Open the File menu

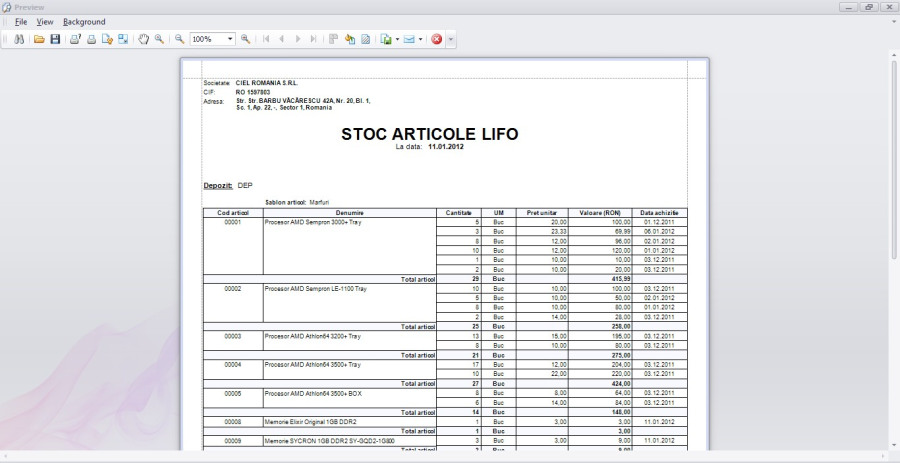[x=21, y=22]
